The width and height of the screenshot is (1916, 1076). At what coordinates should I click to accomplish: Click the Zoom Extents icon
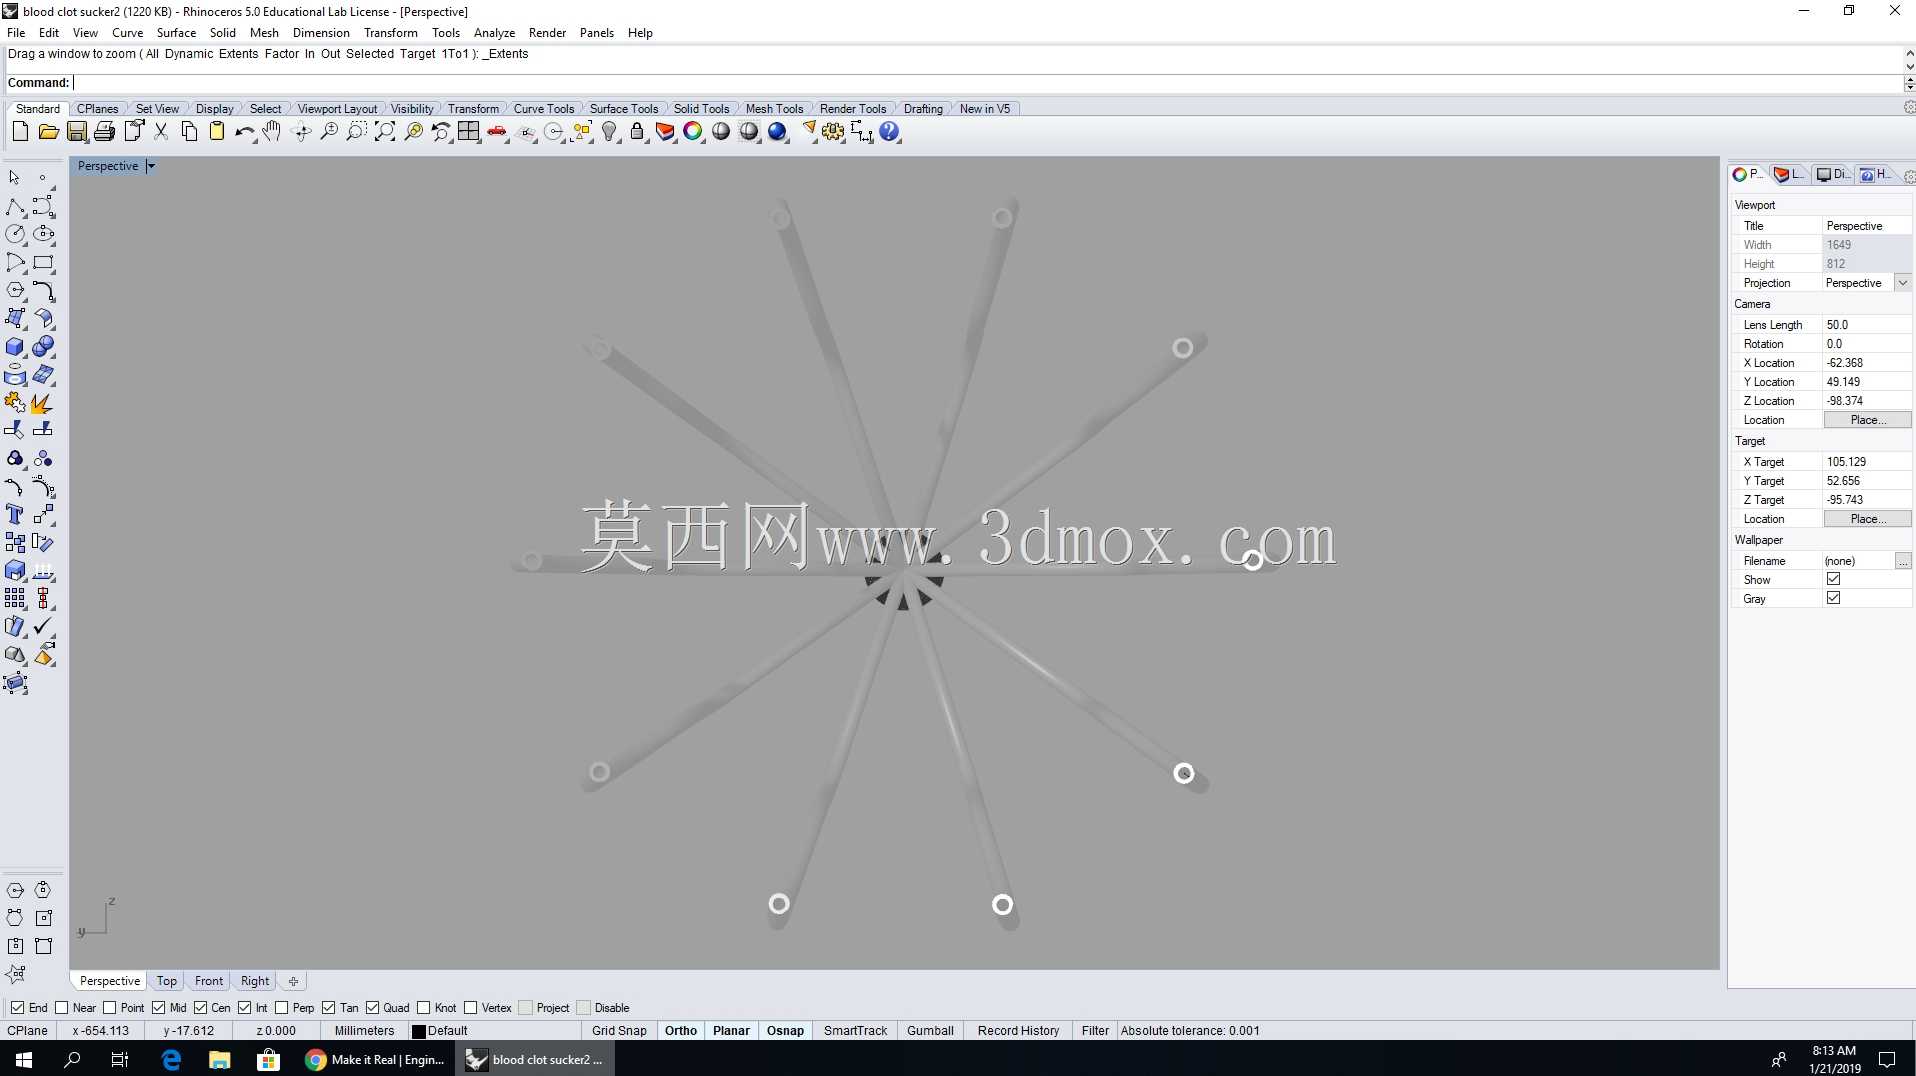(384, 132)
